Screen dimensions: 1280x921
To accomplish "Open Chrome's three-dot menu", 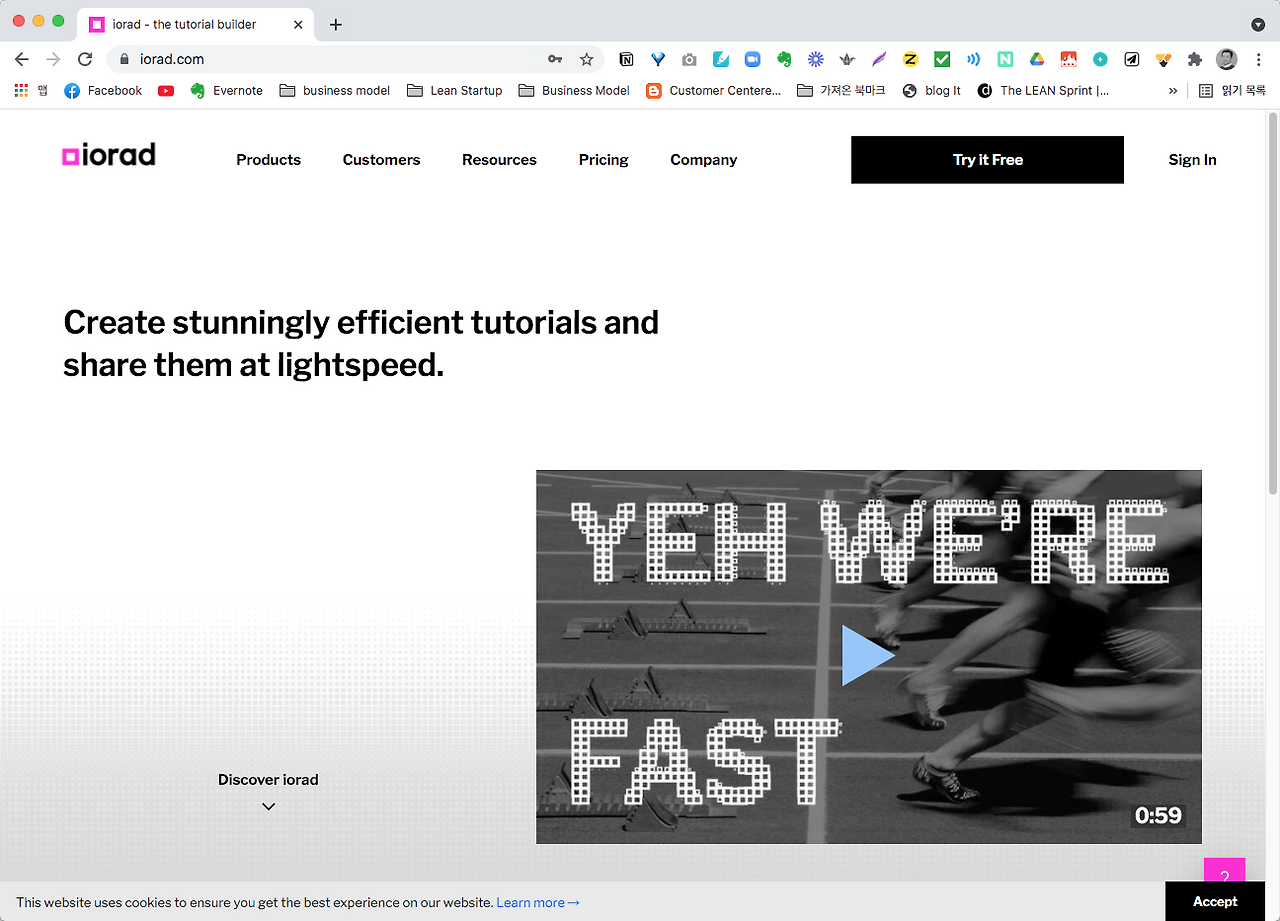I will point(1259,60).
